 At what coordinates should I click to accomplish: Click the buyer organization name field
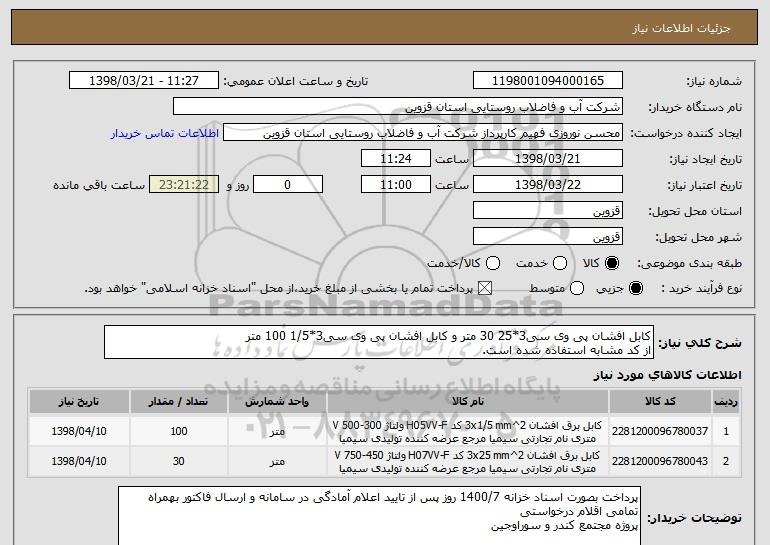(398, 107)
